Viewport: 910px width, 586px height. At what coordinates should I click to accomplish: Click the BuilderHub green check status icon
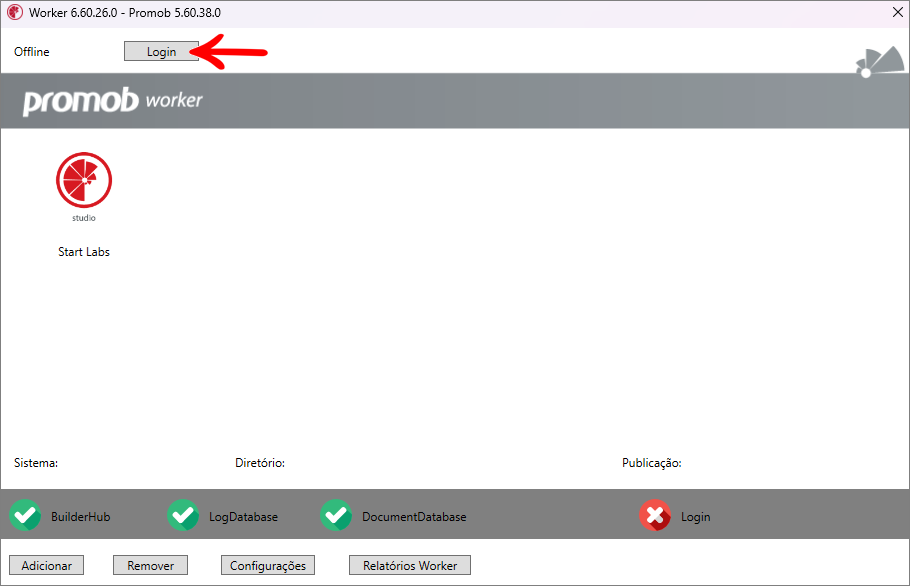point(25,515)
